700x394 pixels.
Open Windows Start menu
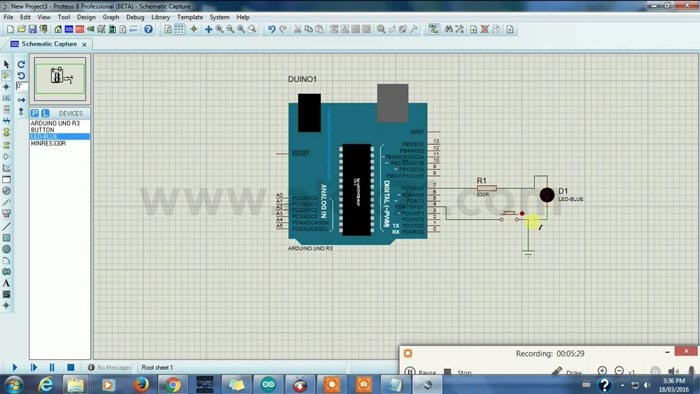coord(13,384)
